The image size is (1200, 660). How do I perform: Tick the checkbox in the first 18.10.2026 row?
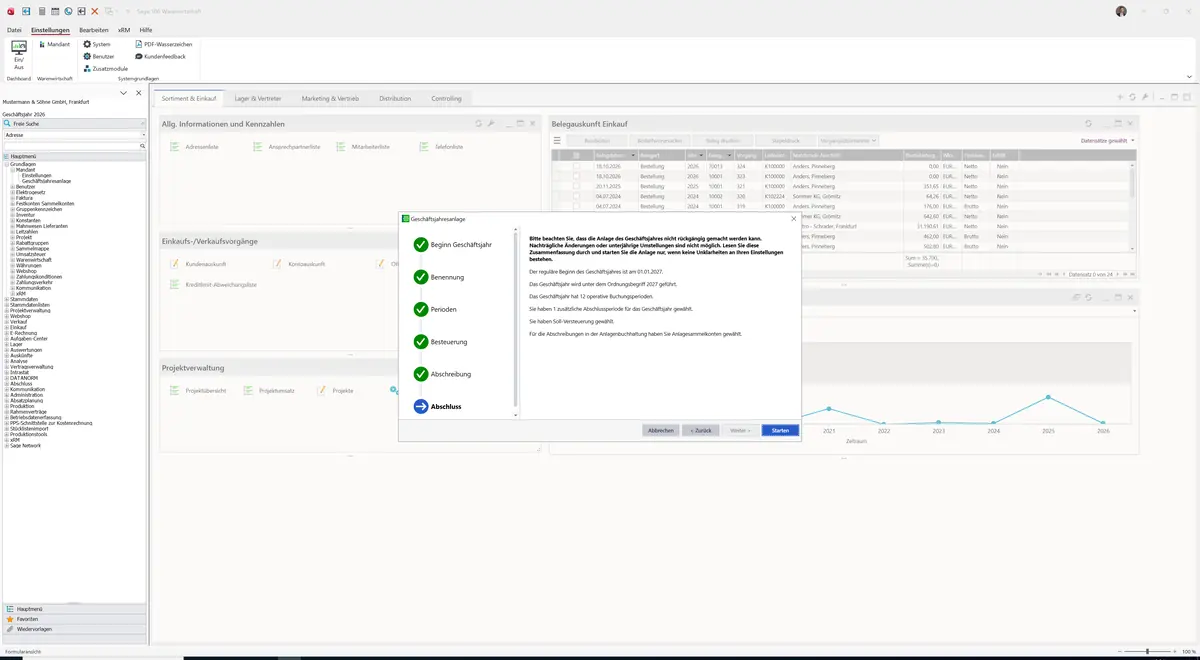click(576, 167)
